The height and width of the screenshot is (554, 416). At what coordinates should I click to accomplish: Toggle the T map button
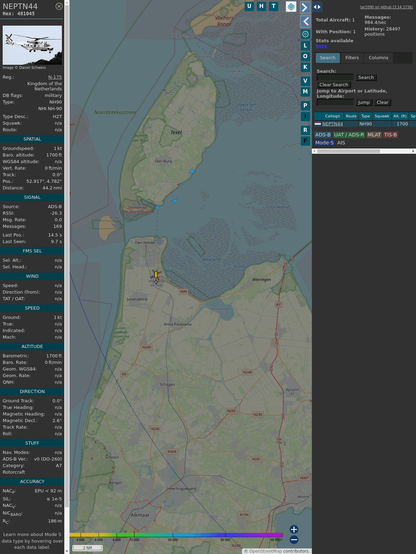[x=274, y=6]
